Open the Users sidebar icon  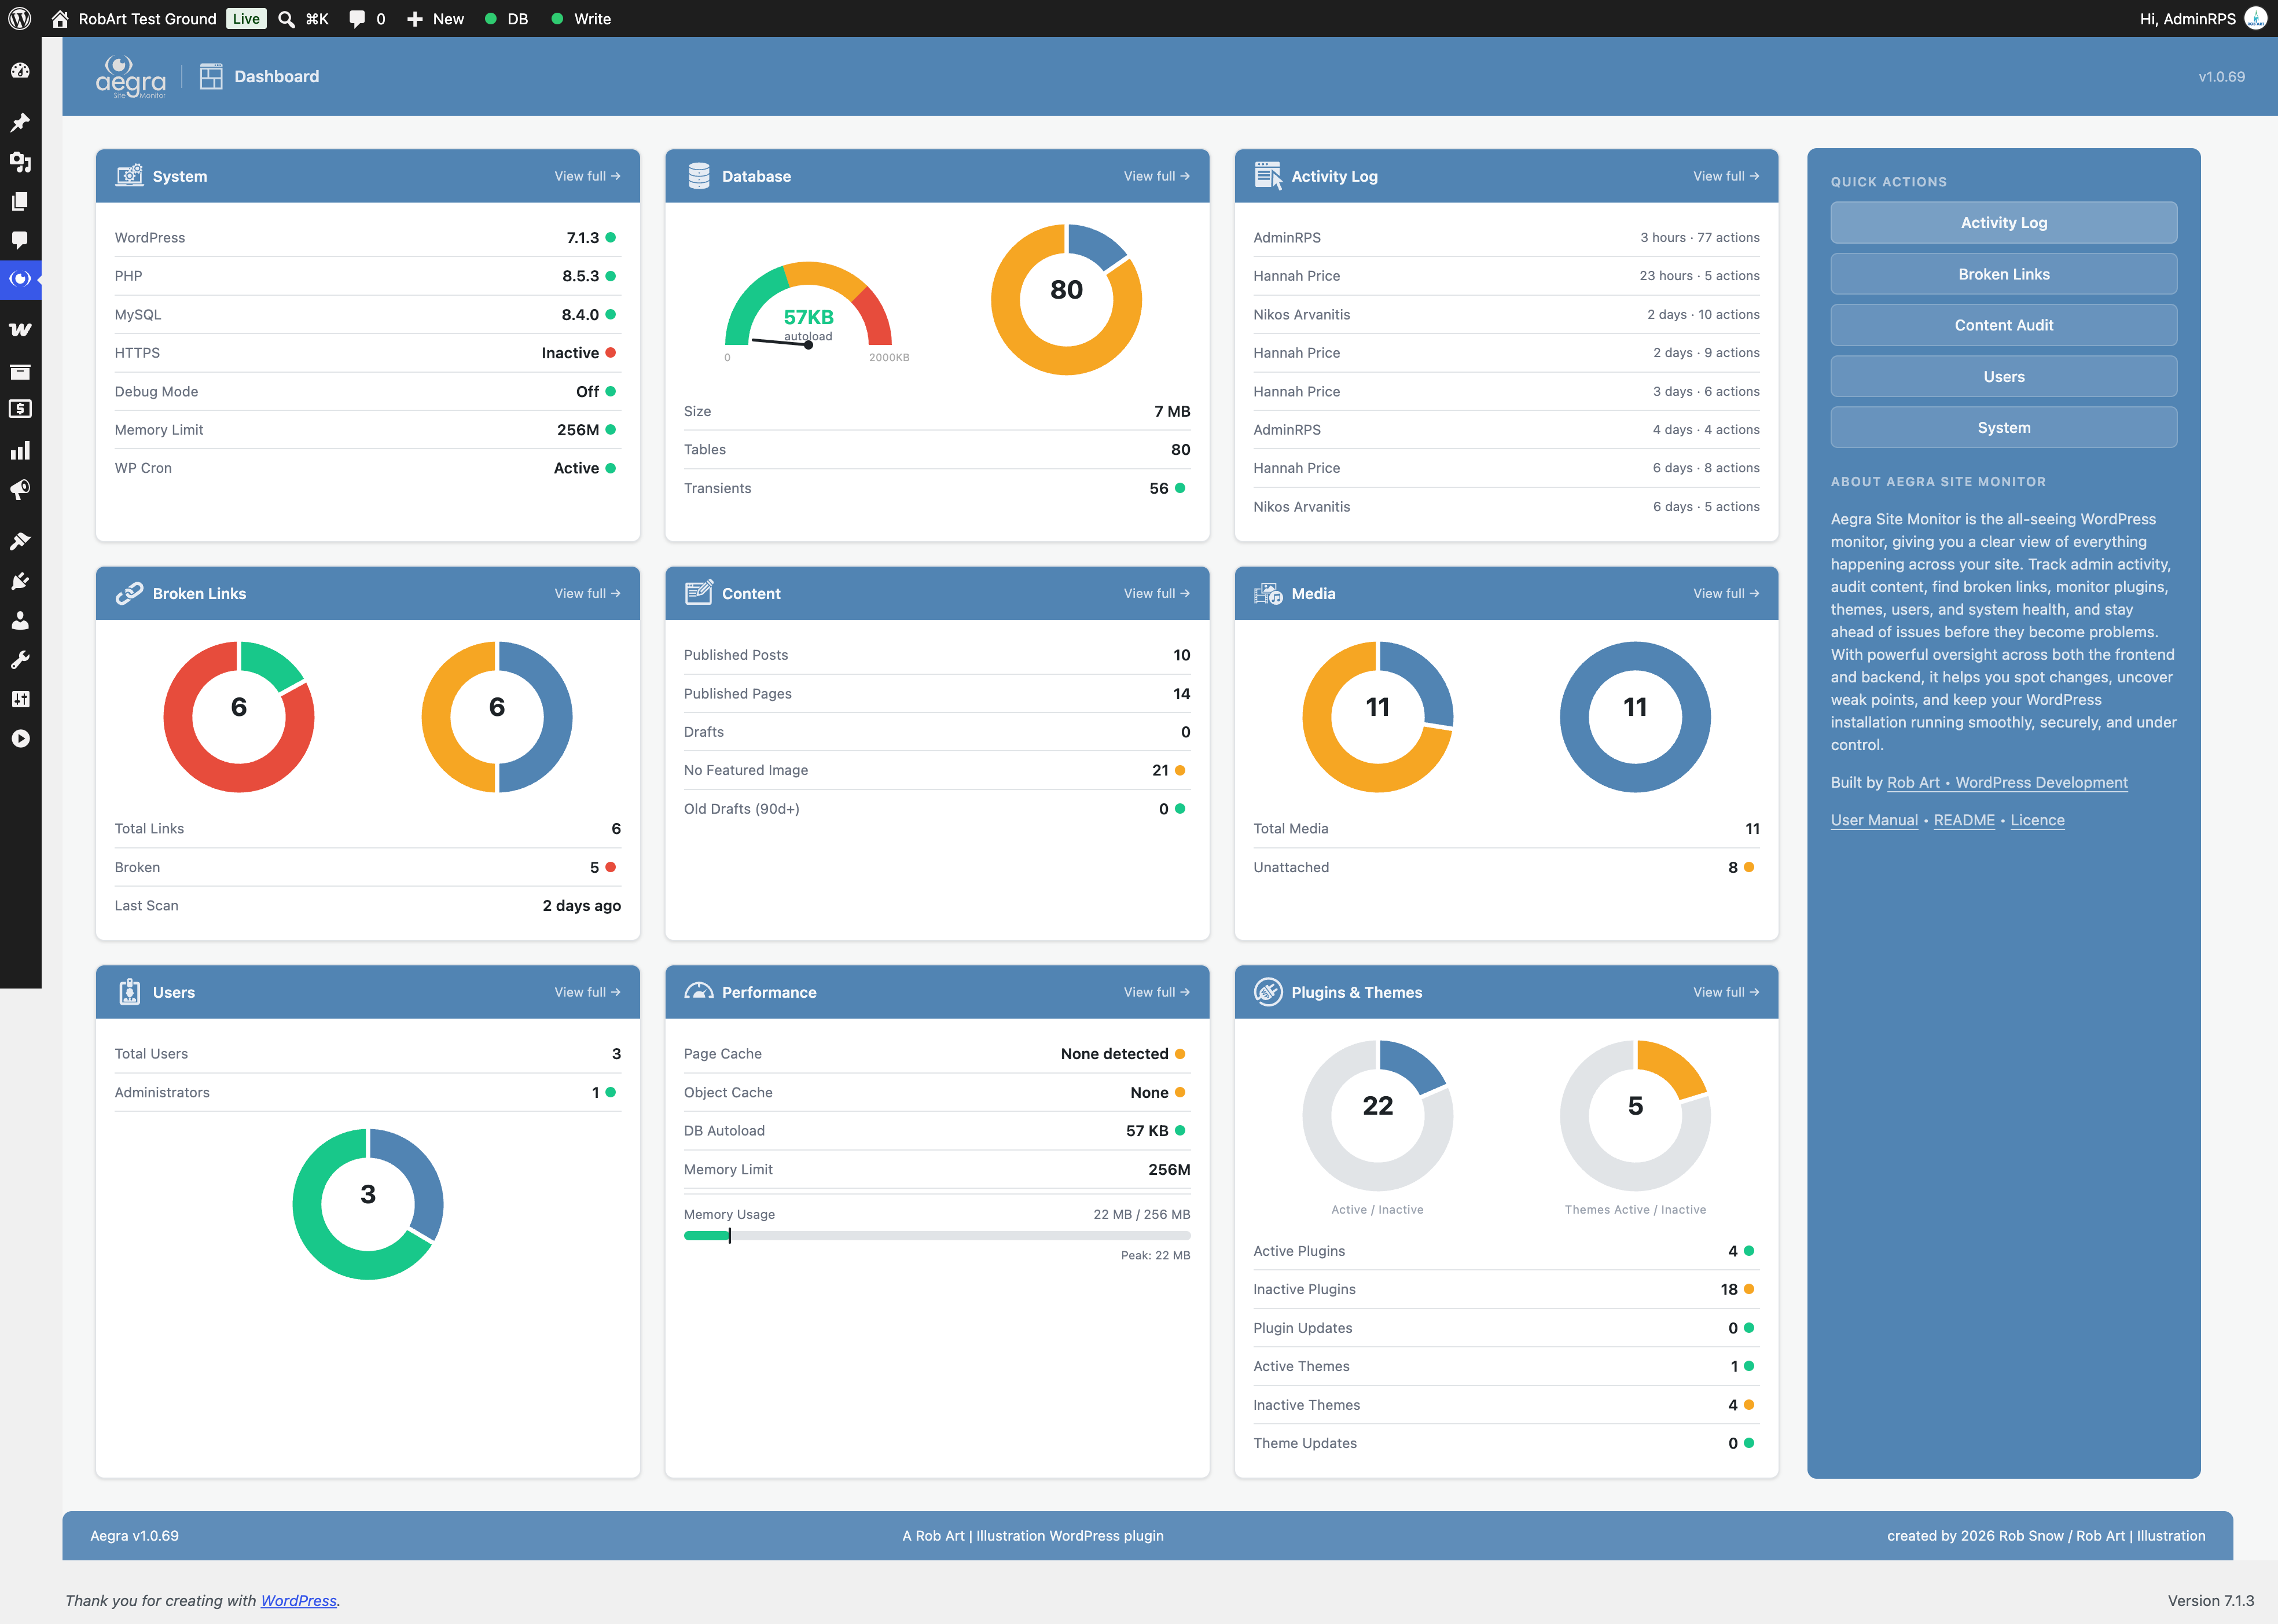(20, 620)
